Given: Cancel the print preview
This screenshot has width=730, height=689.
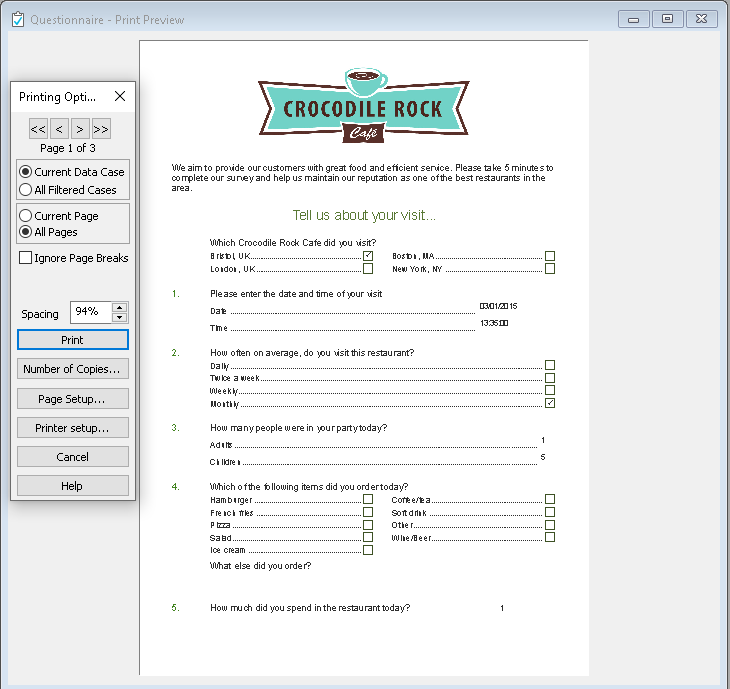Looking at the screenshot, I should [73, 457].
